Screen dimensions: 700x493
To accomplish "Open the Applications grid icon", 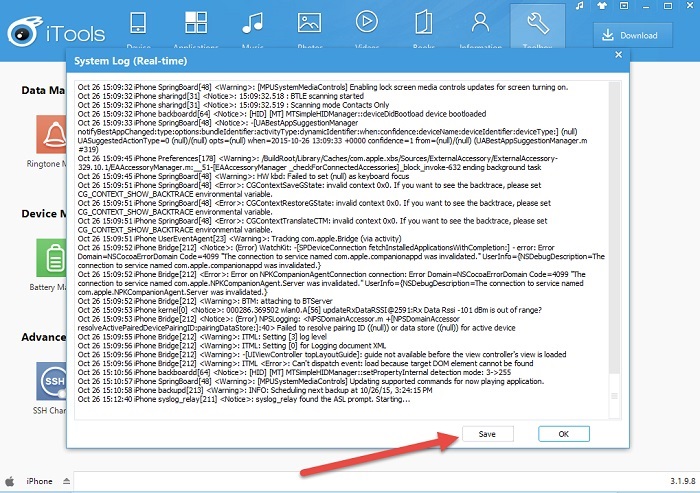I will [x=196, y=22].
